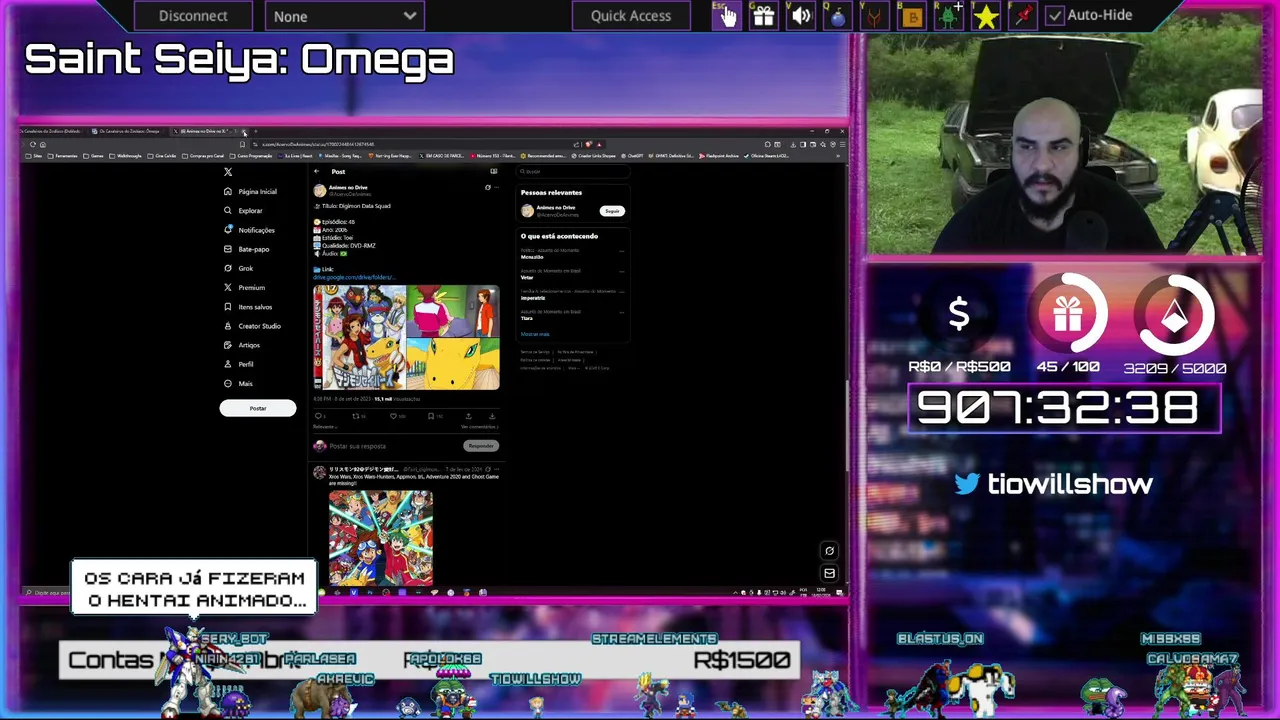Open three-dot menu beside Imperatriz trend
This screenshot has width=1280, height=720.
(x=621, y=292)
